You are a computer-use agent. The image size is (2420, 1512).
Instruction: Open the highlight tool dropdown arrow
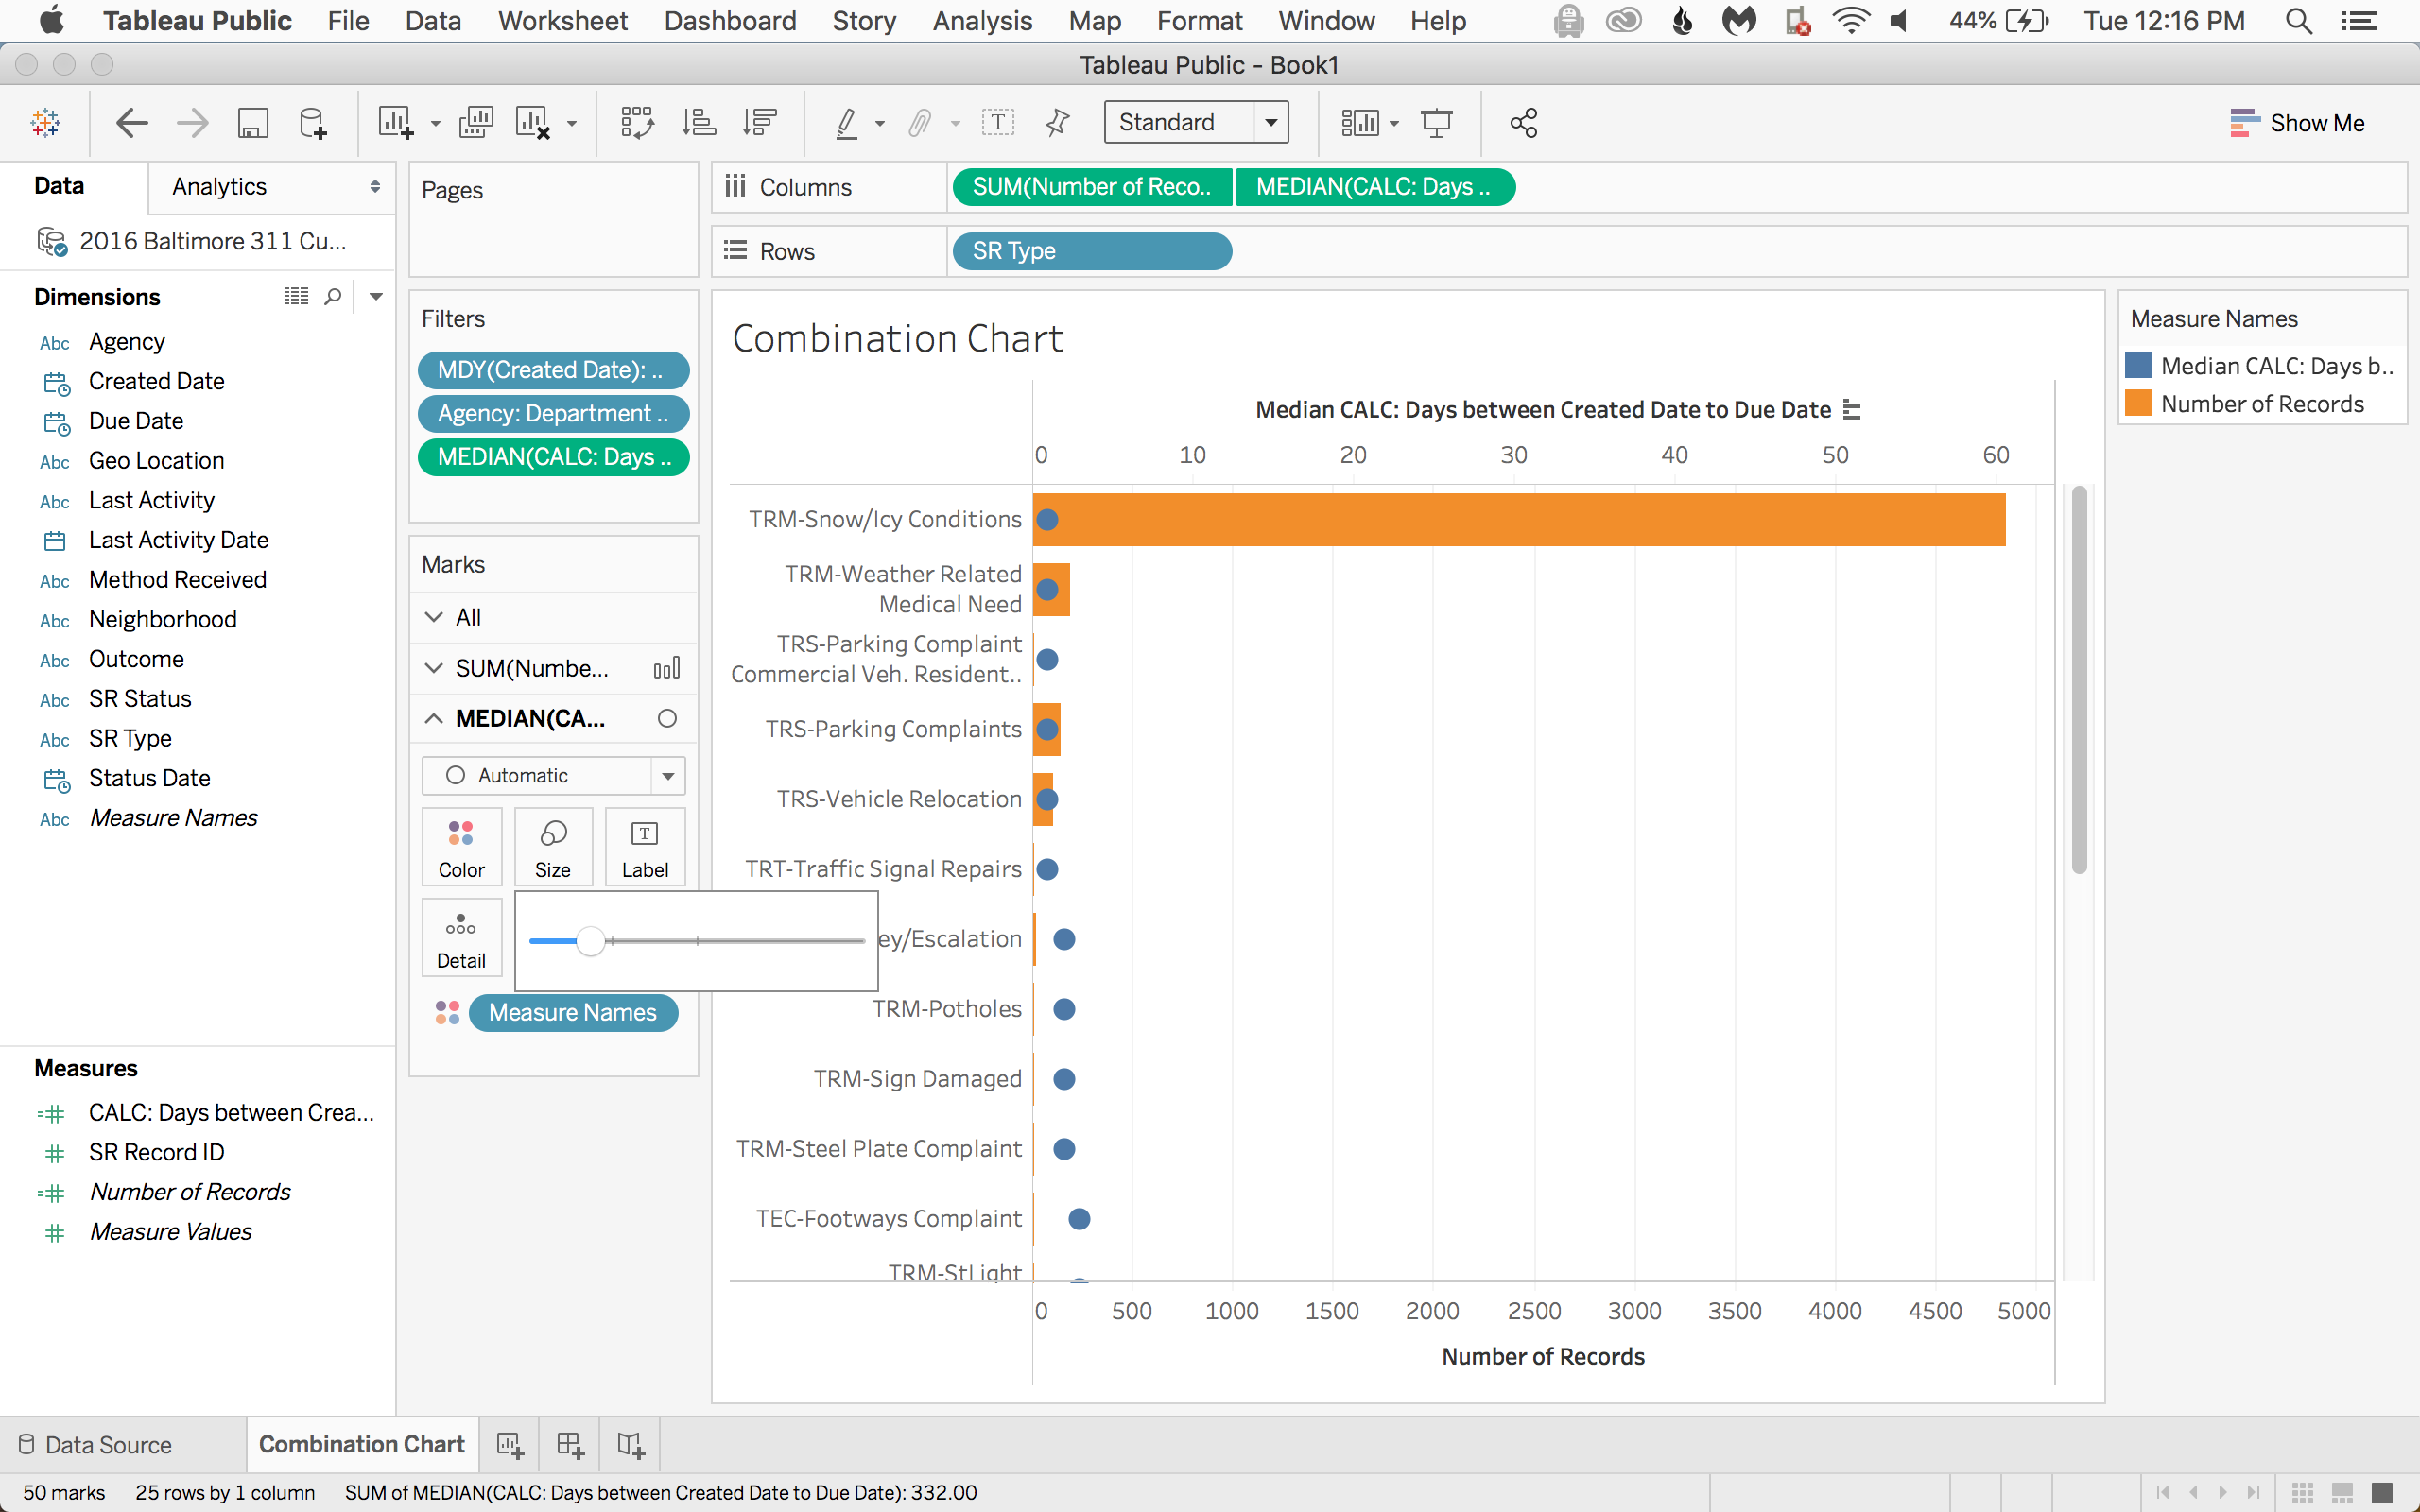(x=880, y=124)
